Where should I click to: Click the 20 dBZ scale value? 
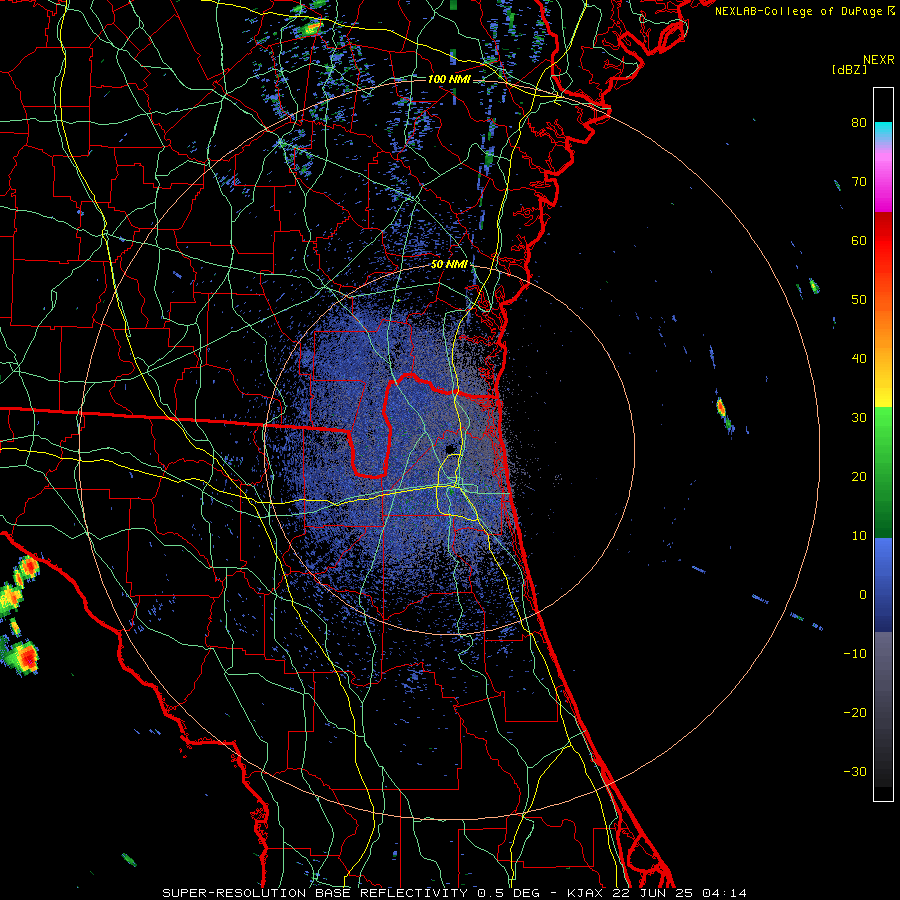click(x=859, y=477)
